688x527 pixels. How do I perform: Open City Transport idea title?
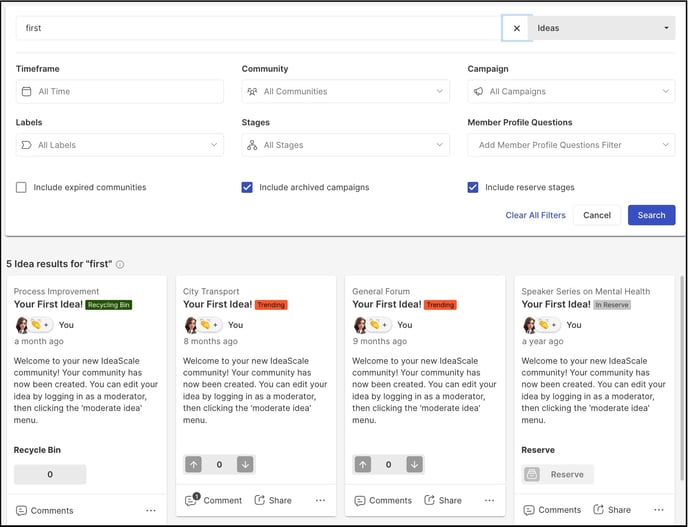(x=218, y=304)
